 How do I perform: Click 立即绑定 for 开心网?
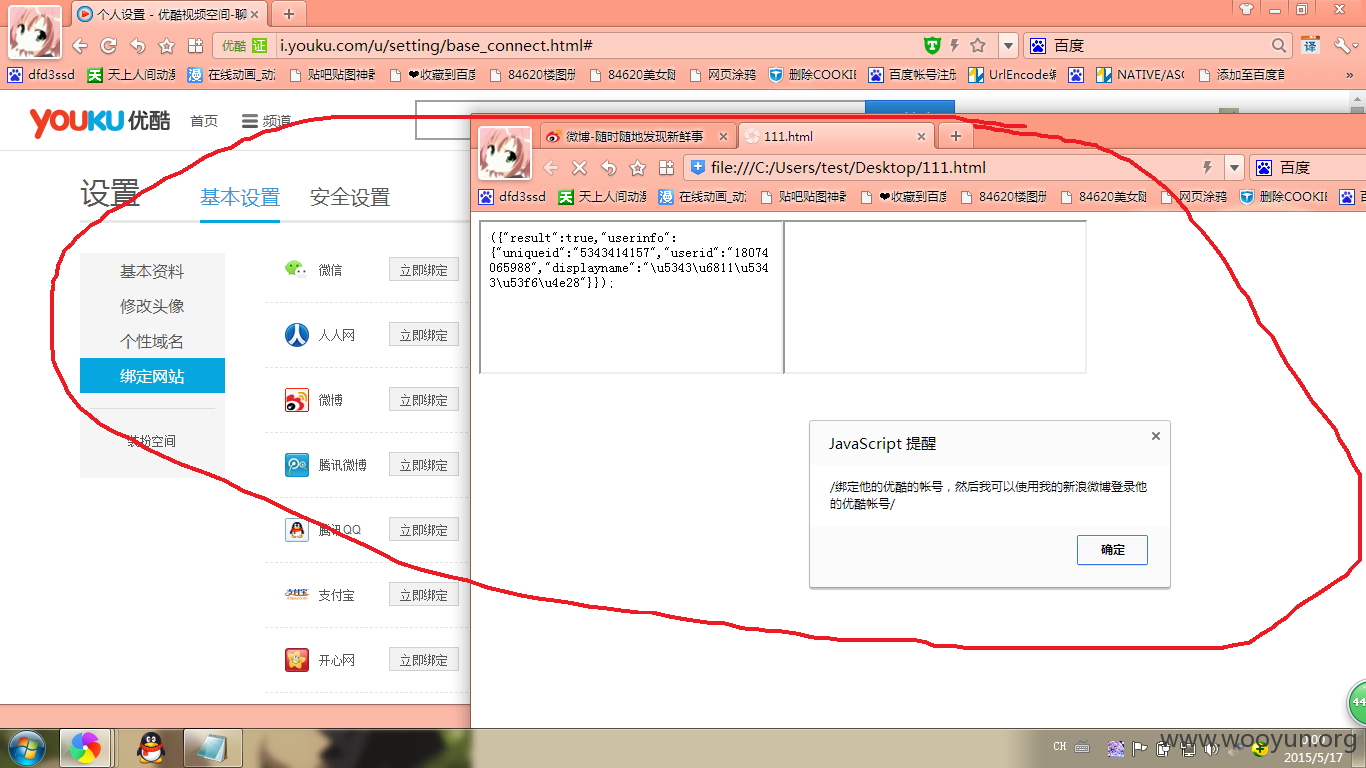[424, 660]
